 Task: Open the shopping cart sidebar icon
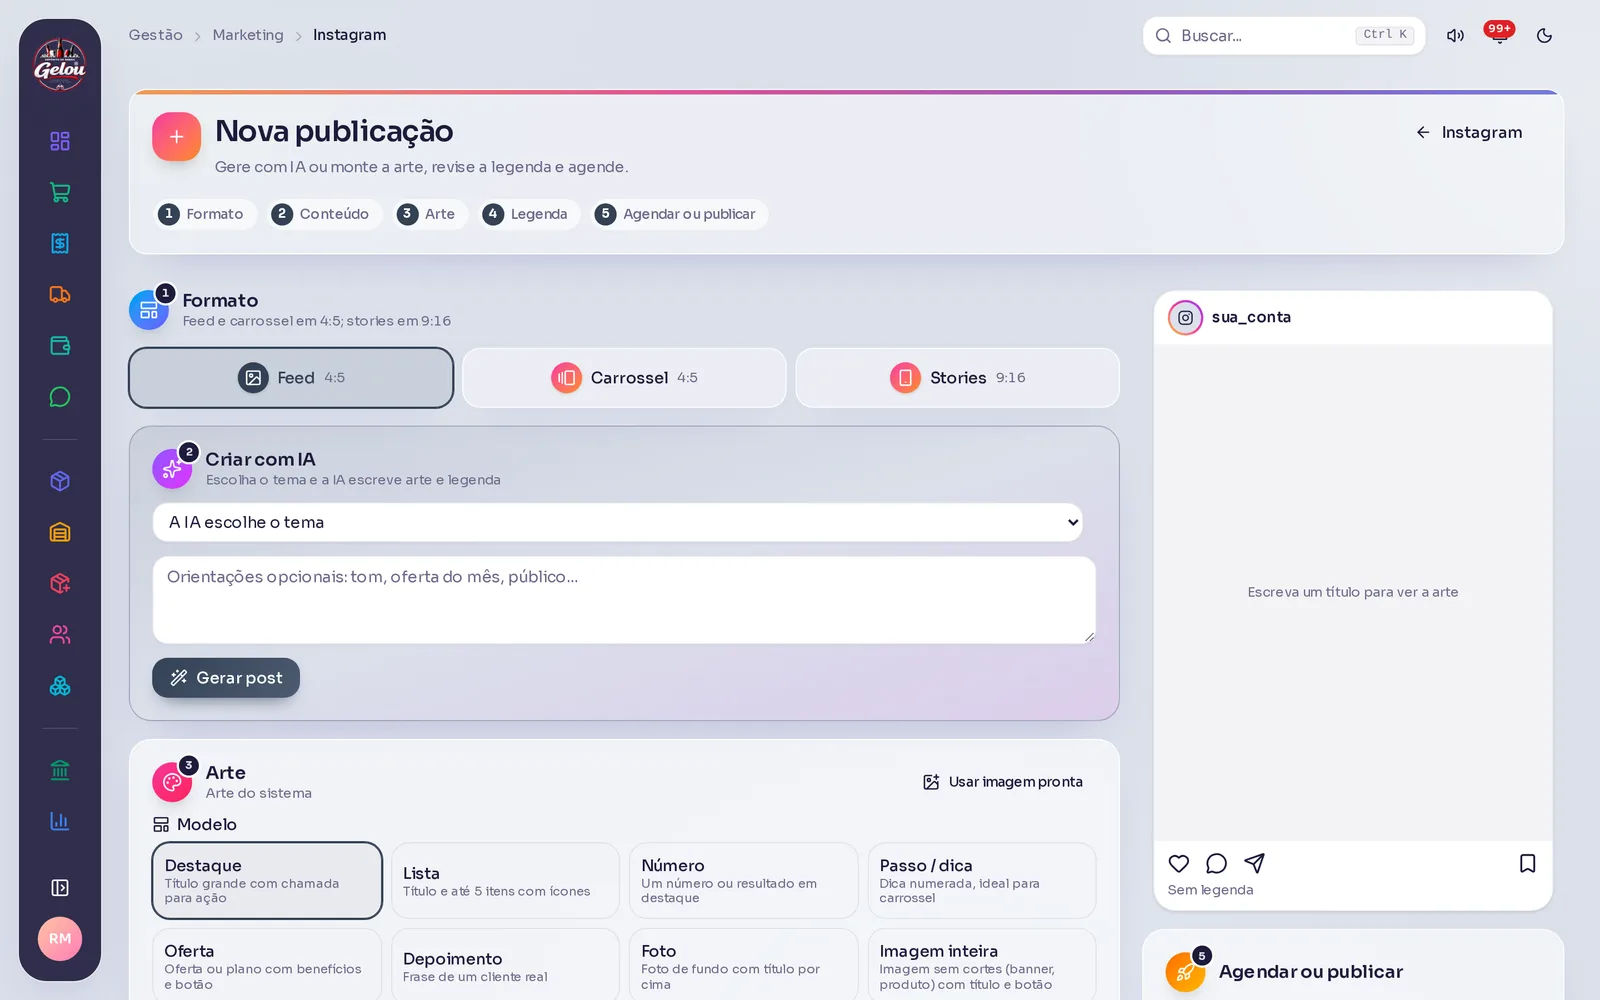click(x=60, y=192)
